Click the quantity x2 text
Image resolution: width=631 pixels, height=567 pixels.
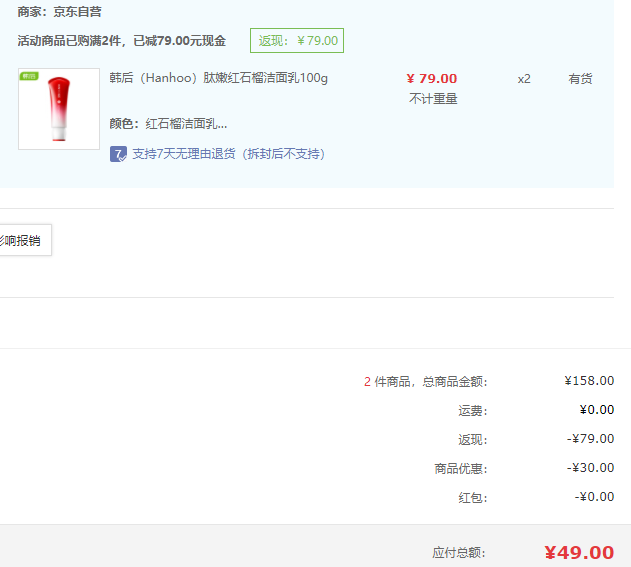(x=524, y=79)
